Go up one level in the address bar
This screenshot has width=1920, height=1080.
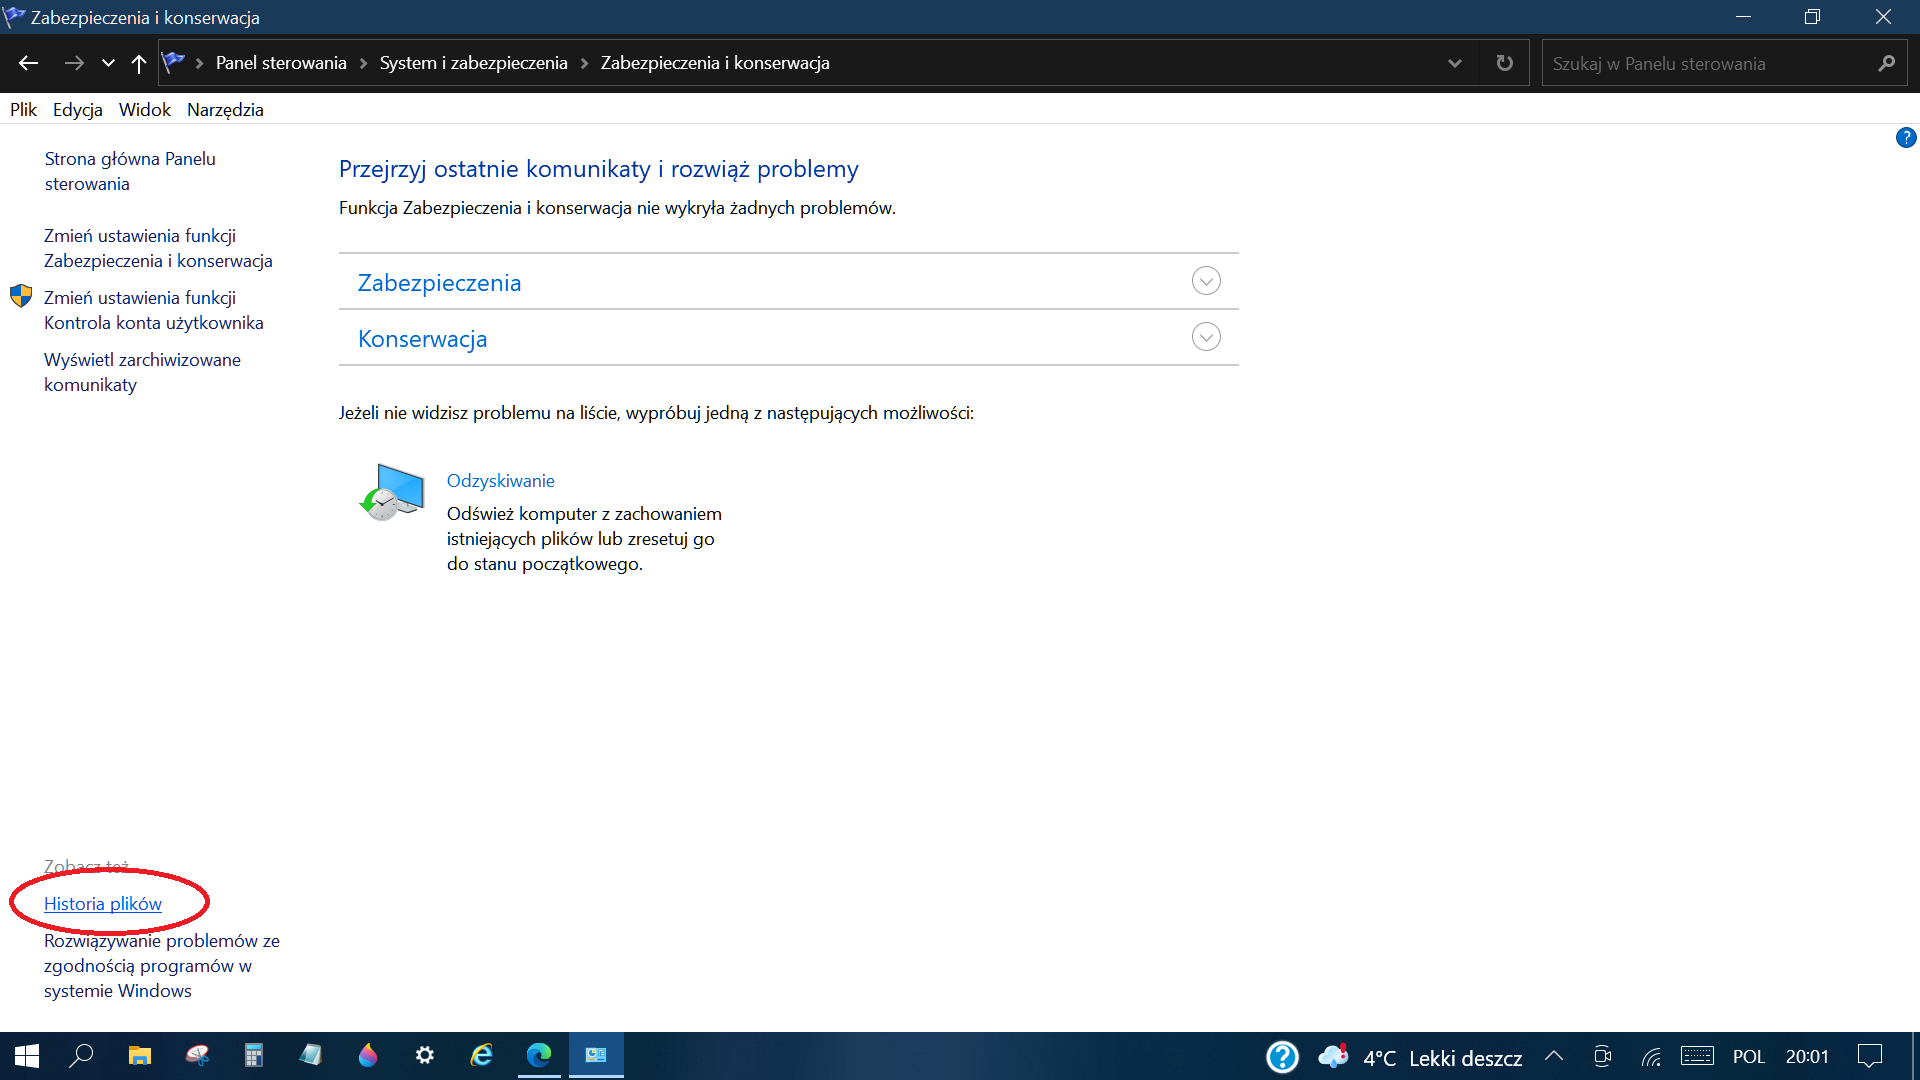[139, 62]
